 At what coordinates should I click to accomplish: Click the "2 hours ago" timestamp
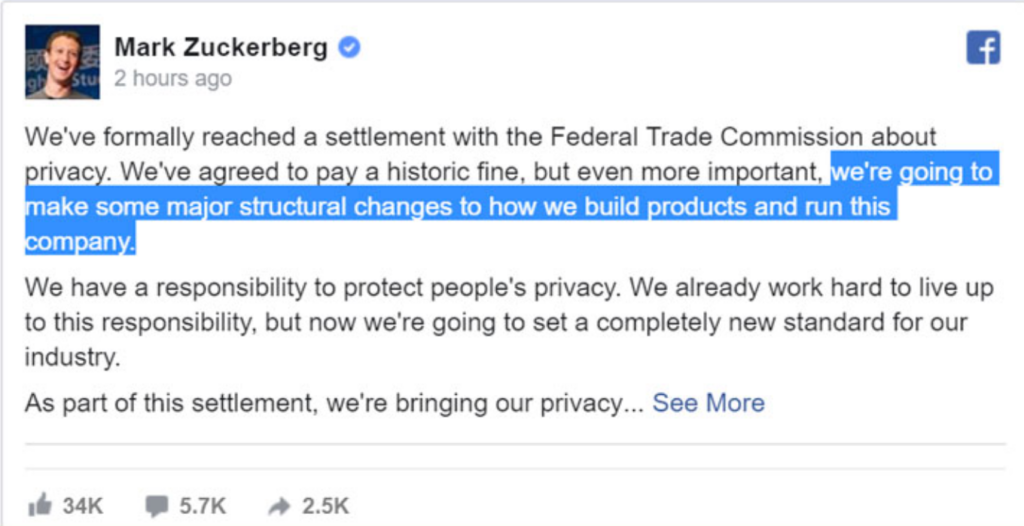172,79
